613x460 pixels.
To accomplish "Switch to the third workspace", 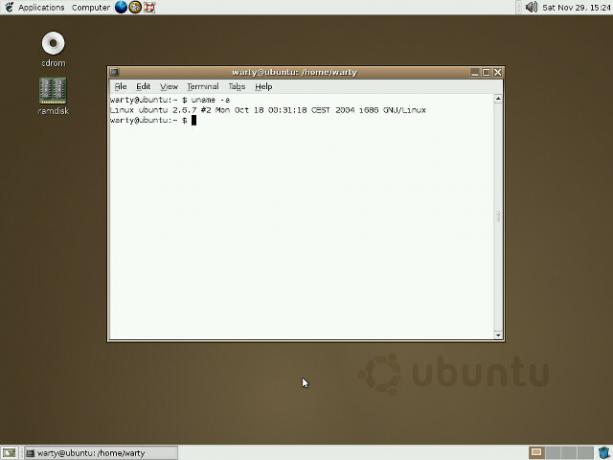I will [569, 453].
